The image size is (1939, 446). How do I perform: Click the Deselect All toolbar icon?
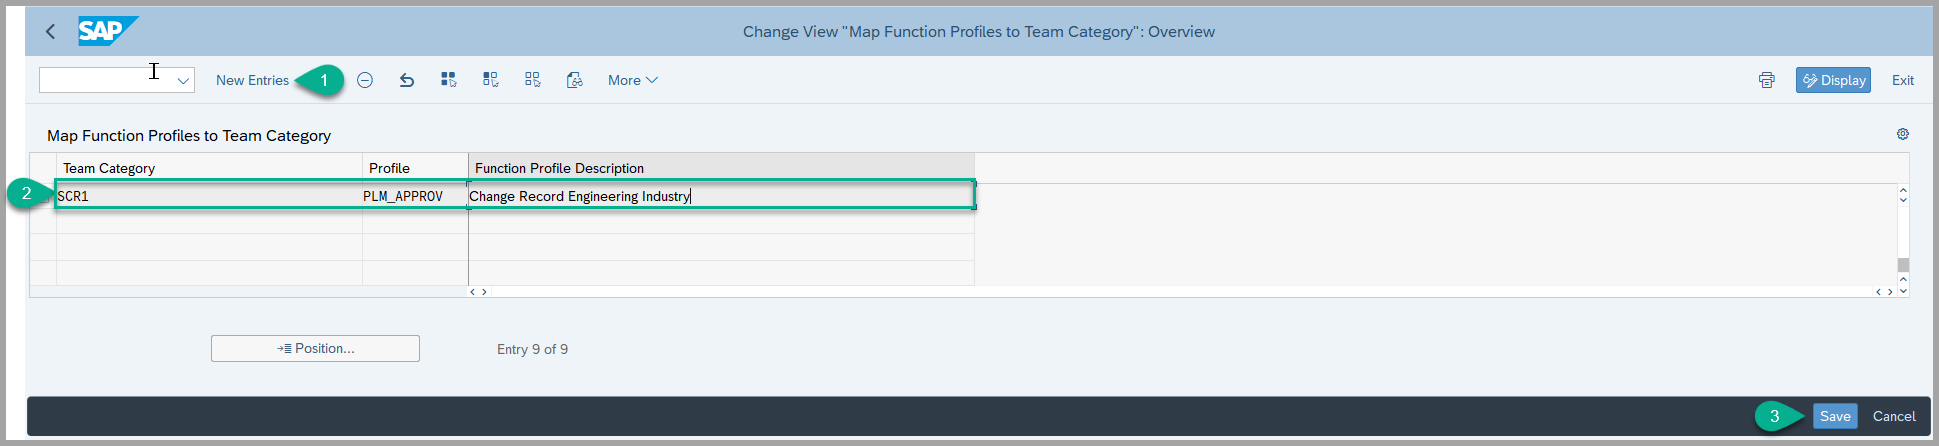click(x=533, y=80)
